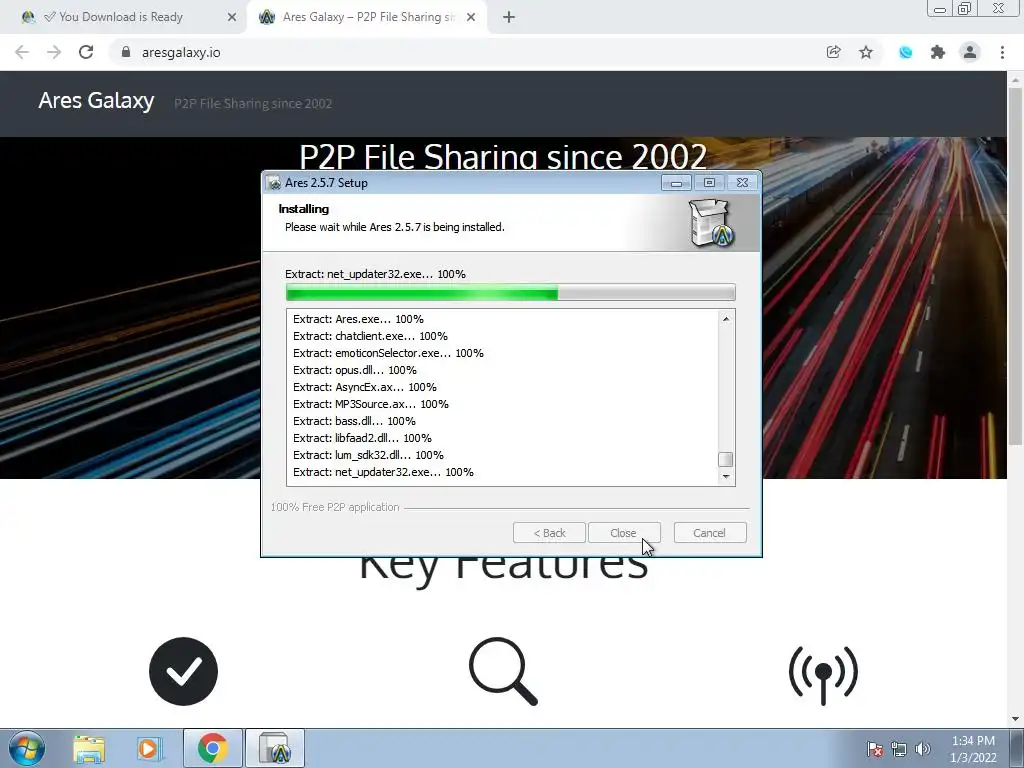Click the Ares installer box icon in header
Screen dimensions: 1024x768
pyautogui.click(x=711, y=223)
